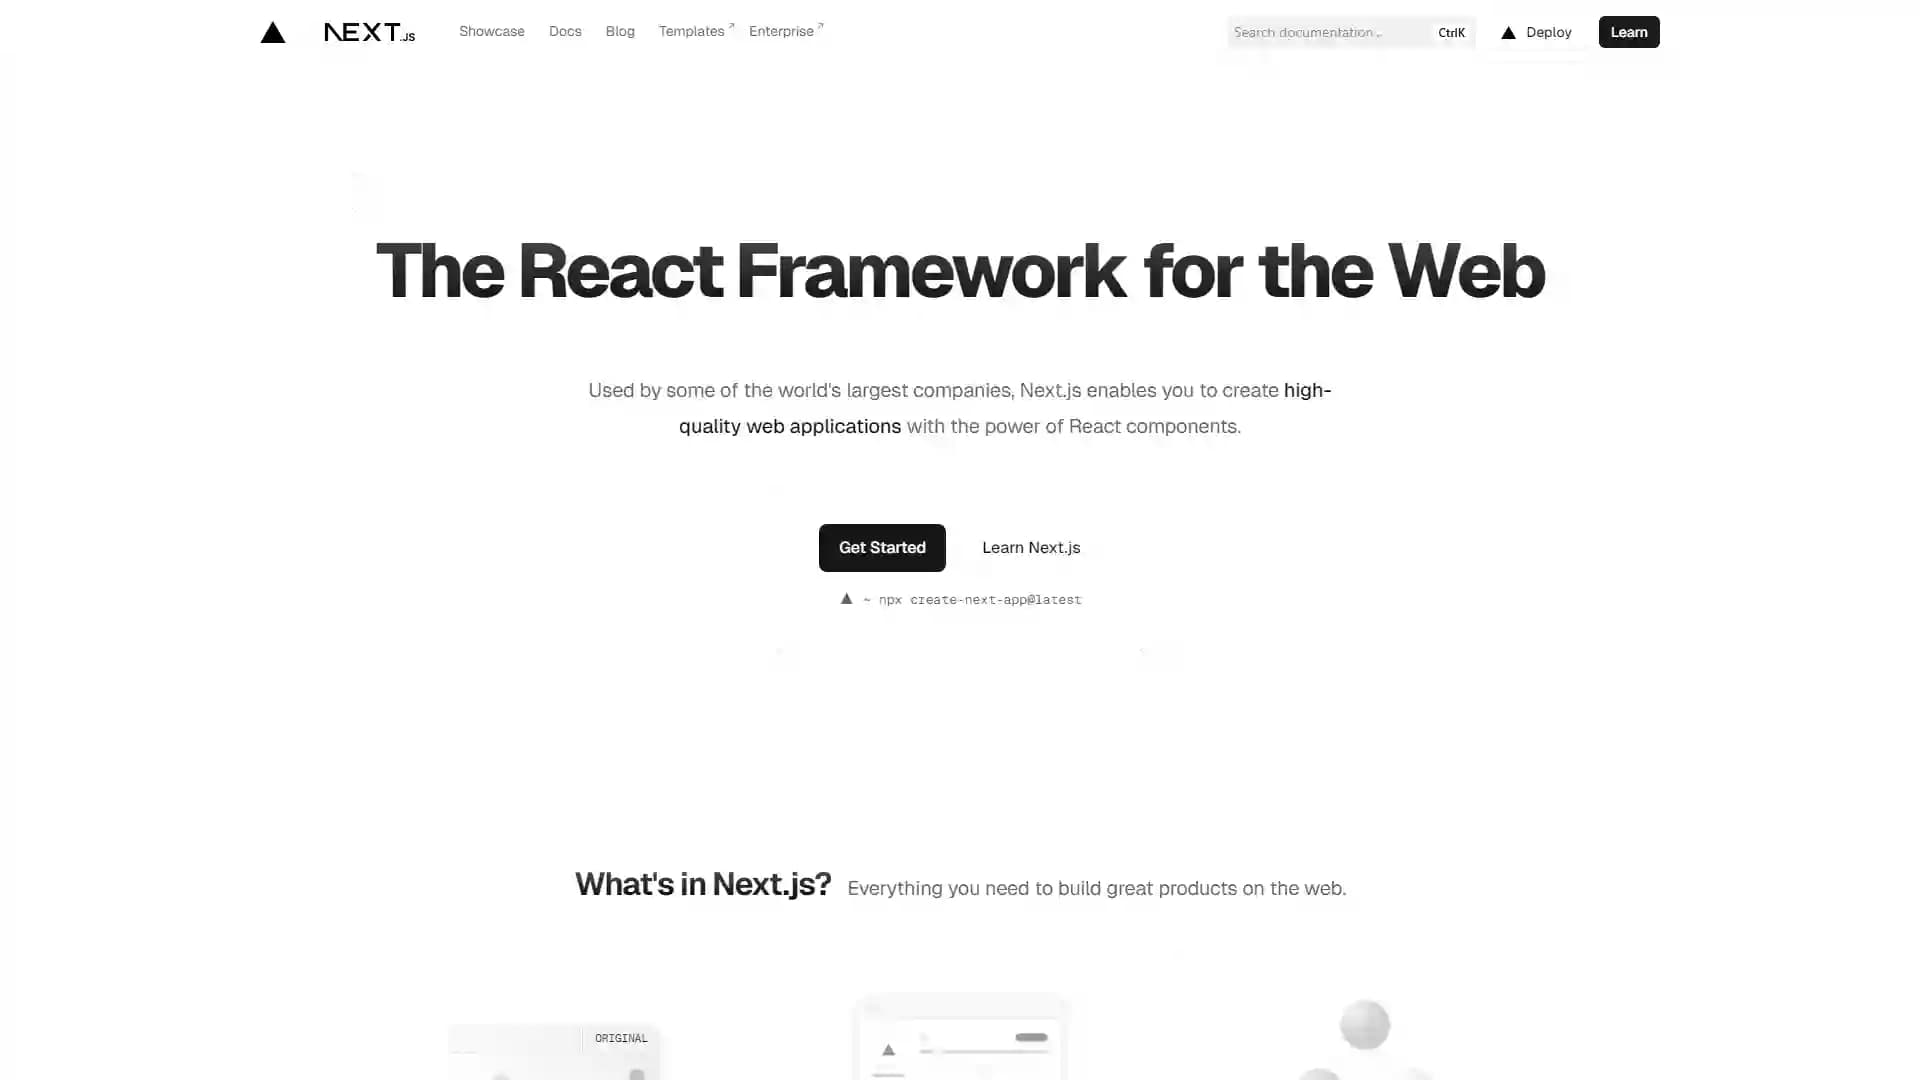Screen dimensions: 1920x1080
Task: Click the Learn Next.js link
Action: (1030, 546)
